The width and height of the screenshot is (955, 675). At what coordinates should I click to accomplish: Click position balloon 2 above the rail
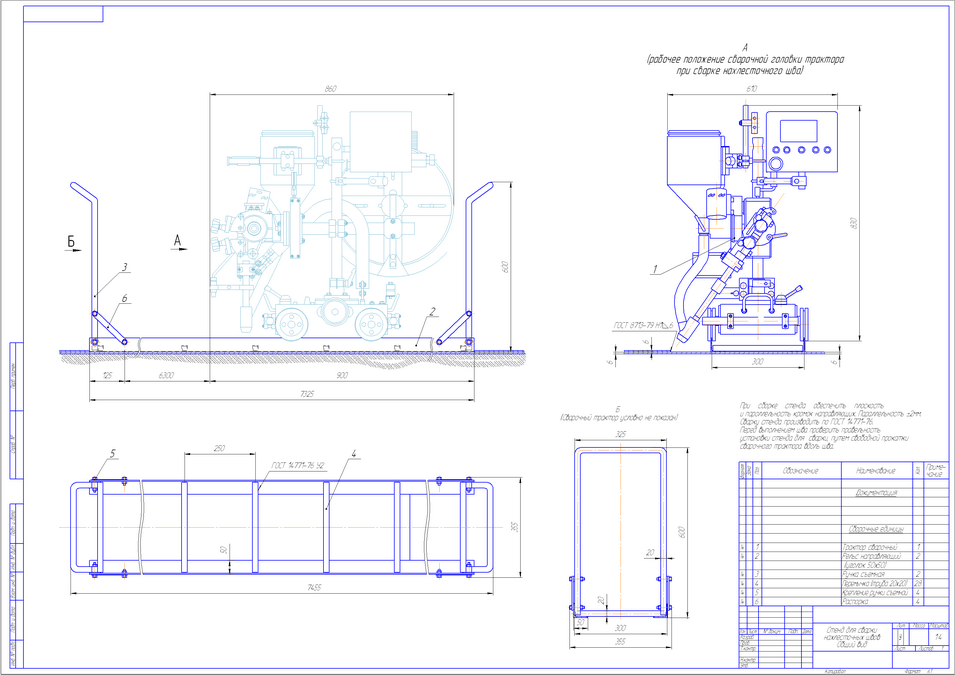pyautogui.click(x=432, y=312)
